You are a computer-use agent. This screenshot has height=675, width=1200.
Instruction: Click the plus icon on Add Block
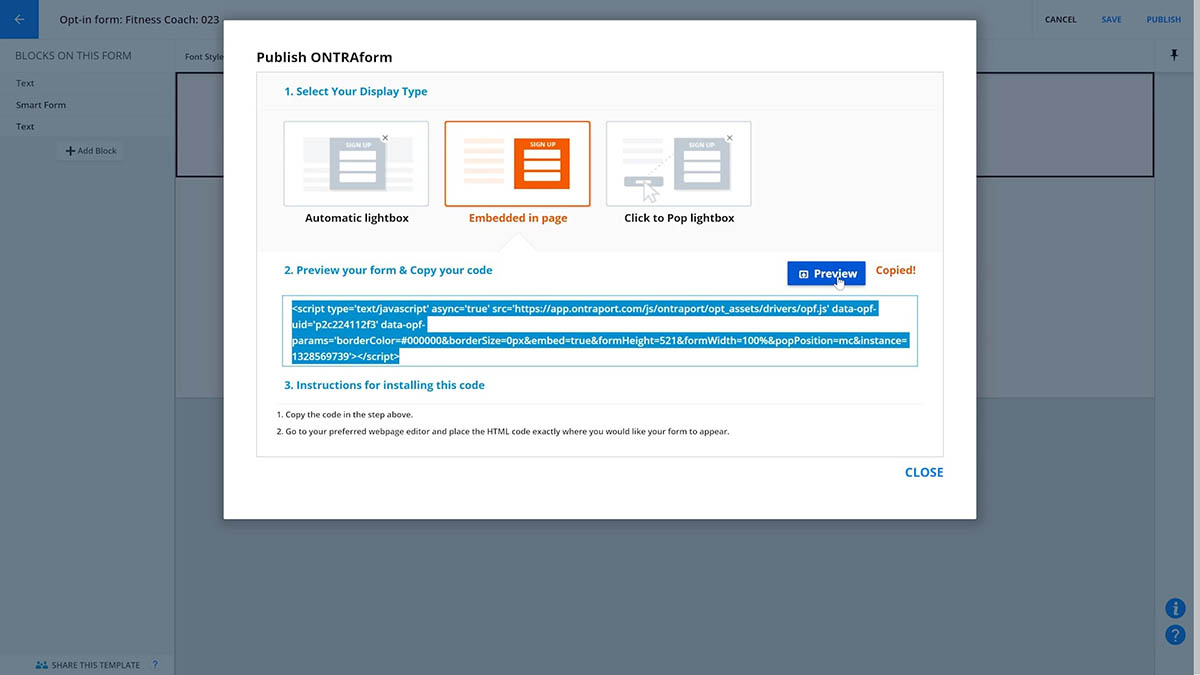point(70,151)
